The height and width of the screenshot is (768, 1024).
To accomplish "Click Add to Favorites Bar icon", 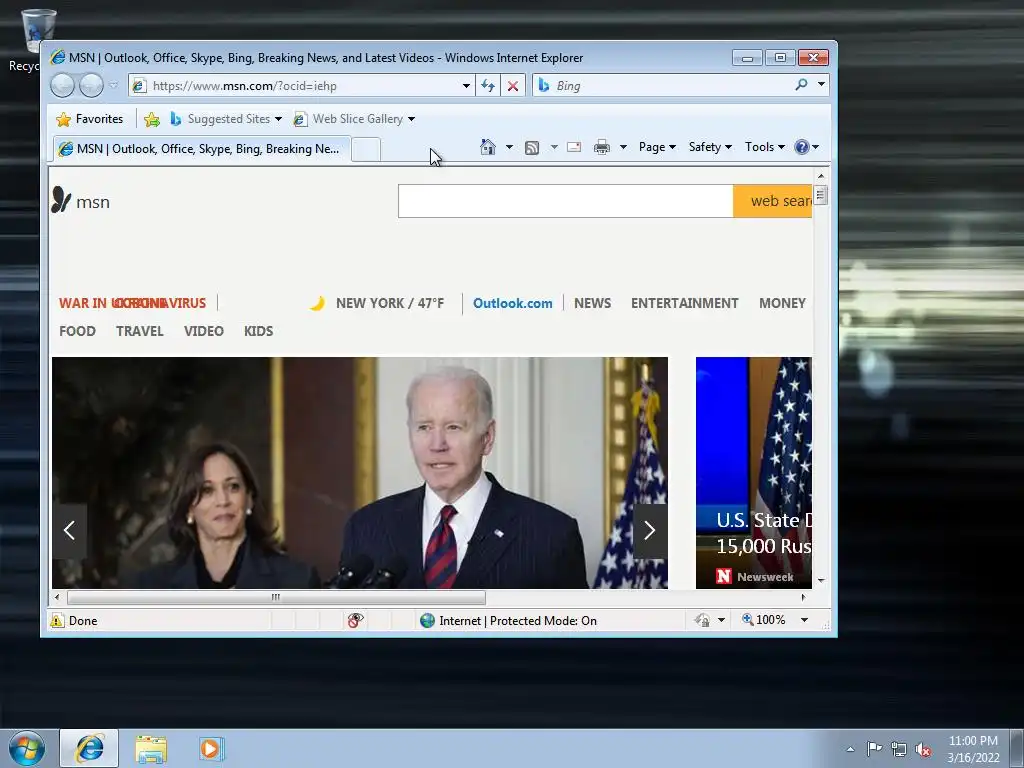I will (x=152, y=119).
